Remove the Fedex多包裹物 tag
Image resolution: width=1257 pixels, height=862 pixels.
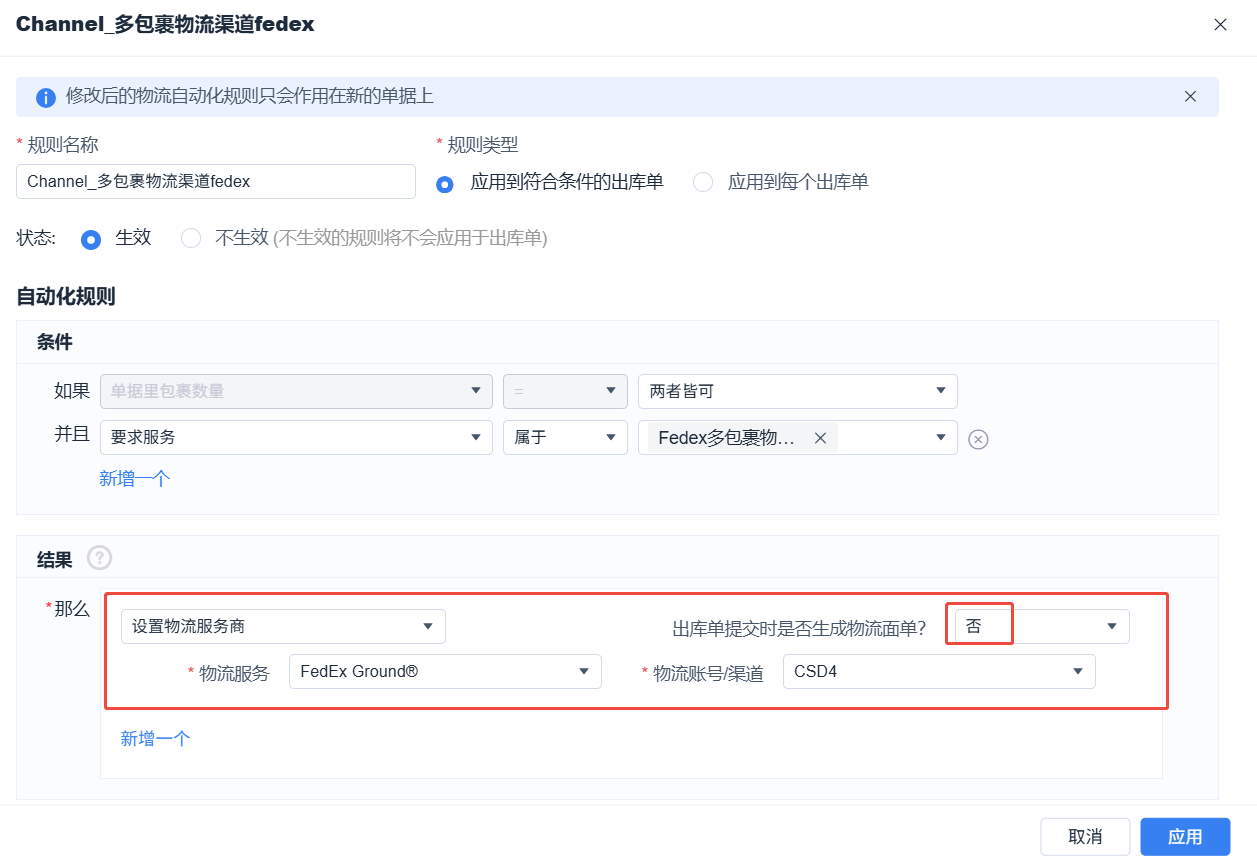pyautogui.click(x=820, y=438)
